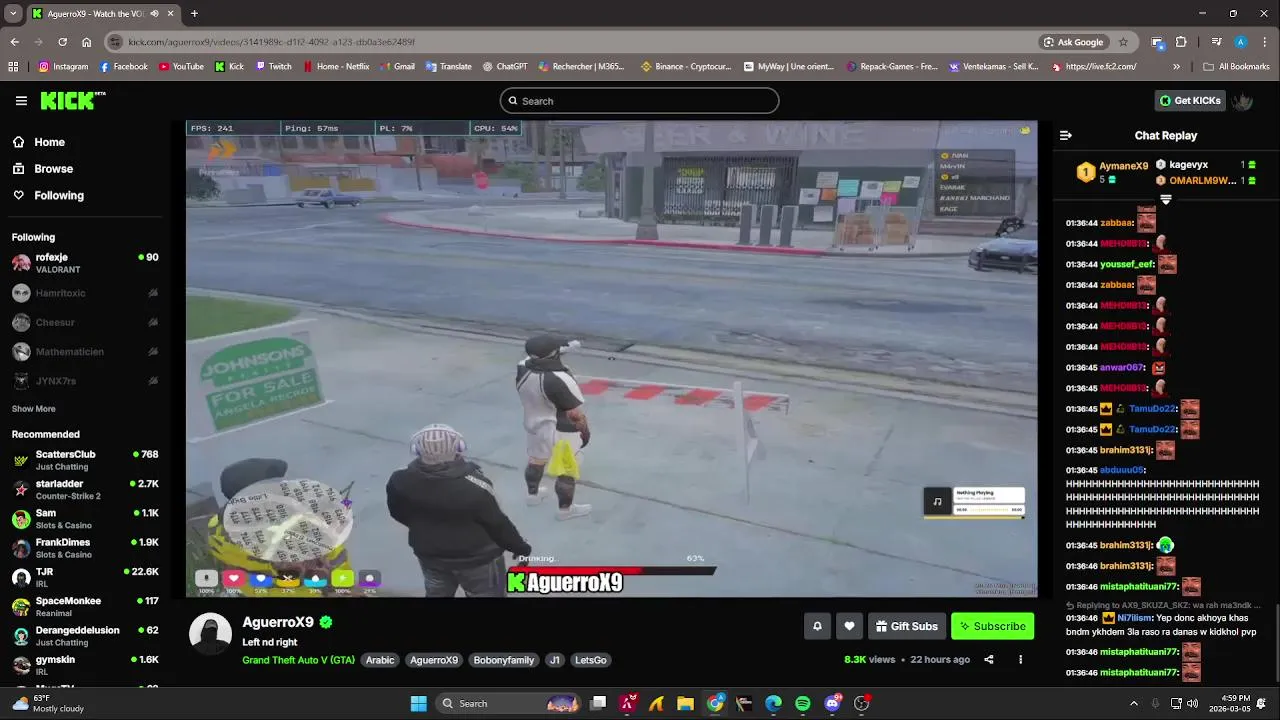Select the LetsGo tag
1280x720 pixels.
[590, 660]
